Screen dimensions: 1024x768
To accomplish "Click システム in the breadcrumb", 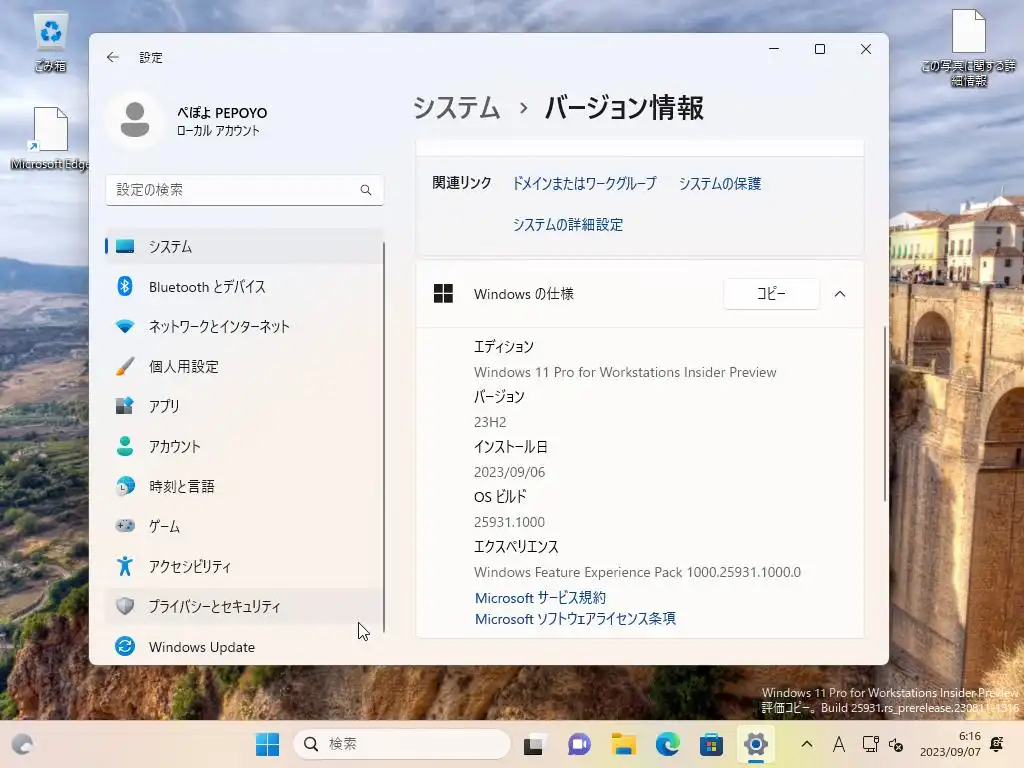I will [x=456, y=108].
